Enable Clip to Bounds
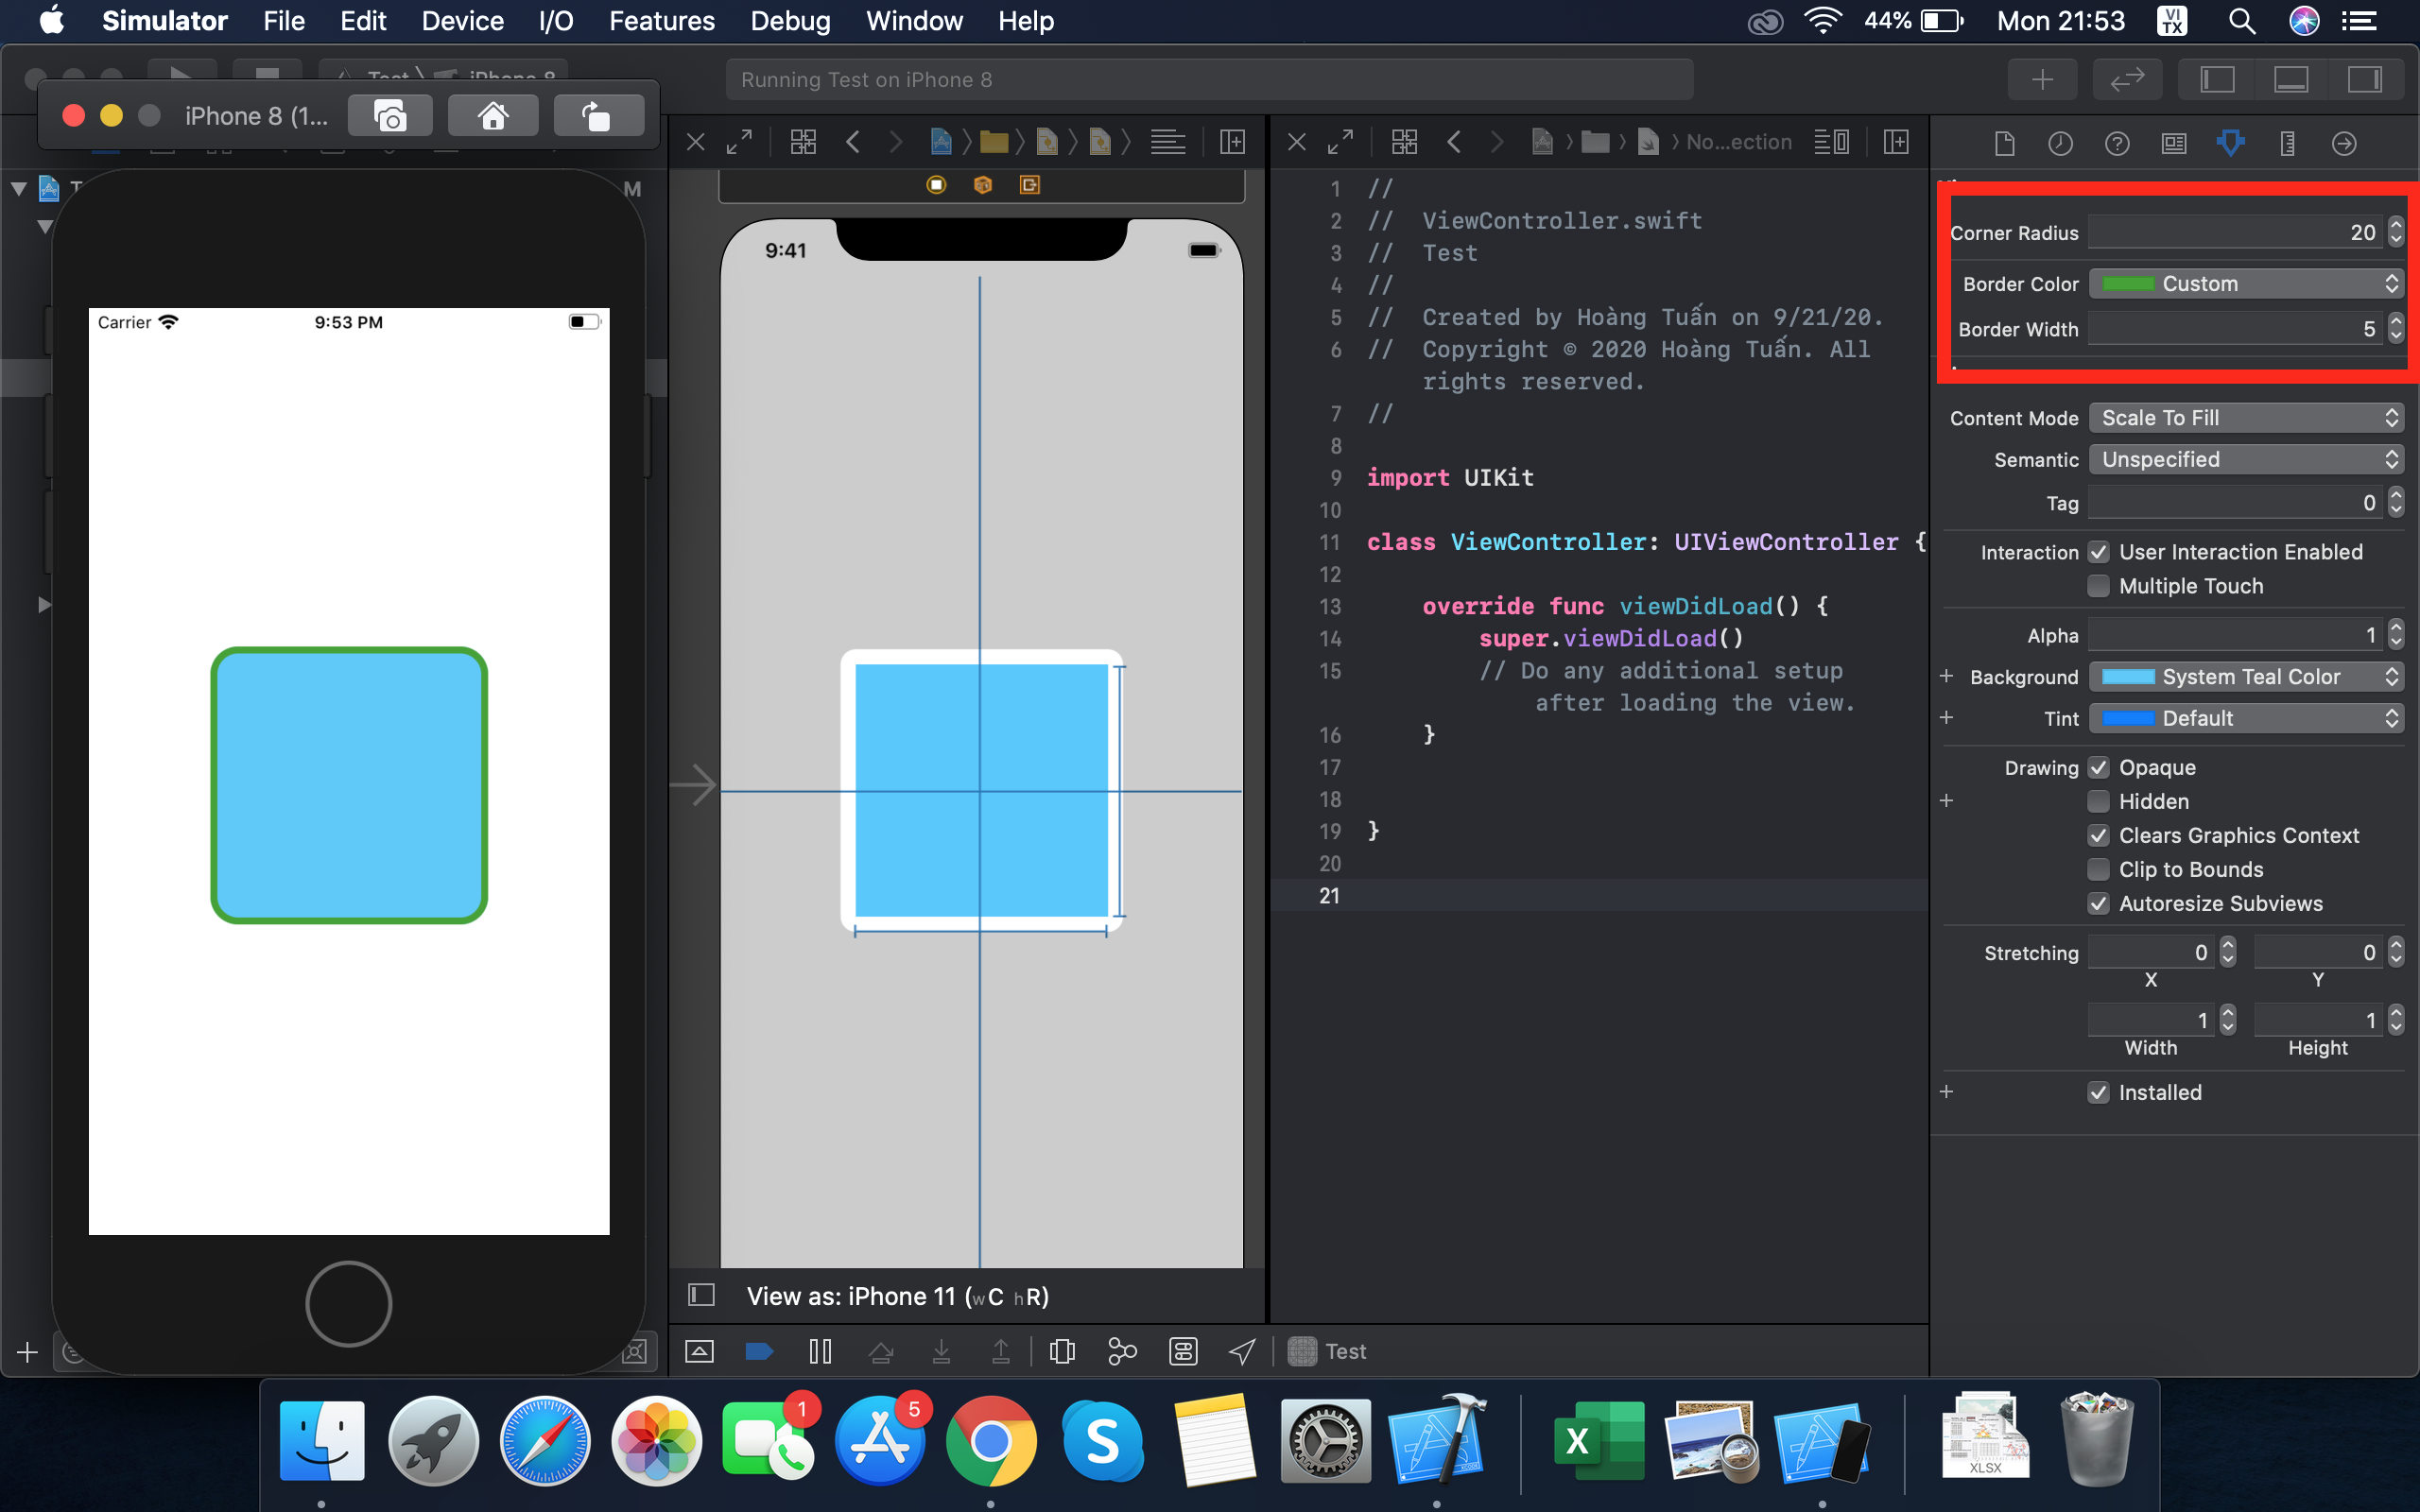Image resolution: width=2420 pixels, height=1512 pixels. [x=2099, y=869]
